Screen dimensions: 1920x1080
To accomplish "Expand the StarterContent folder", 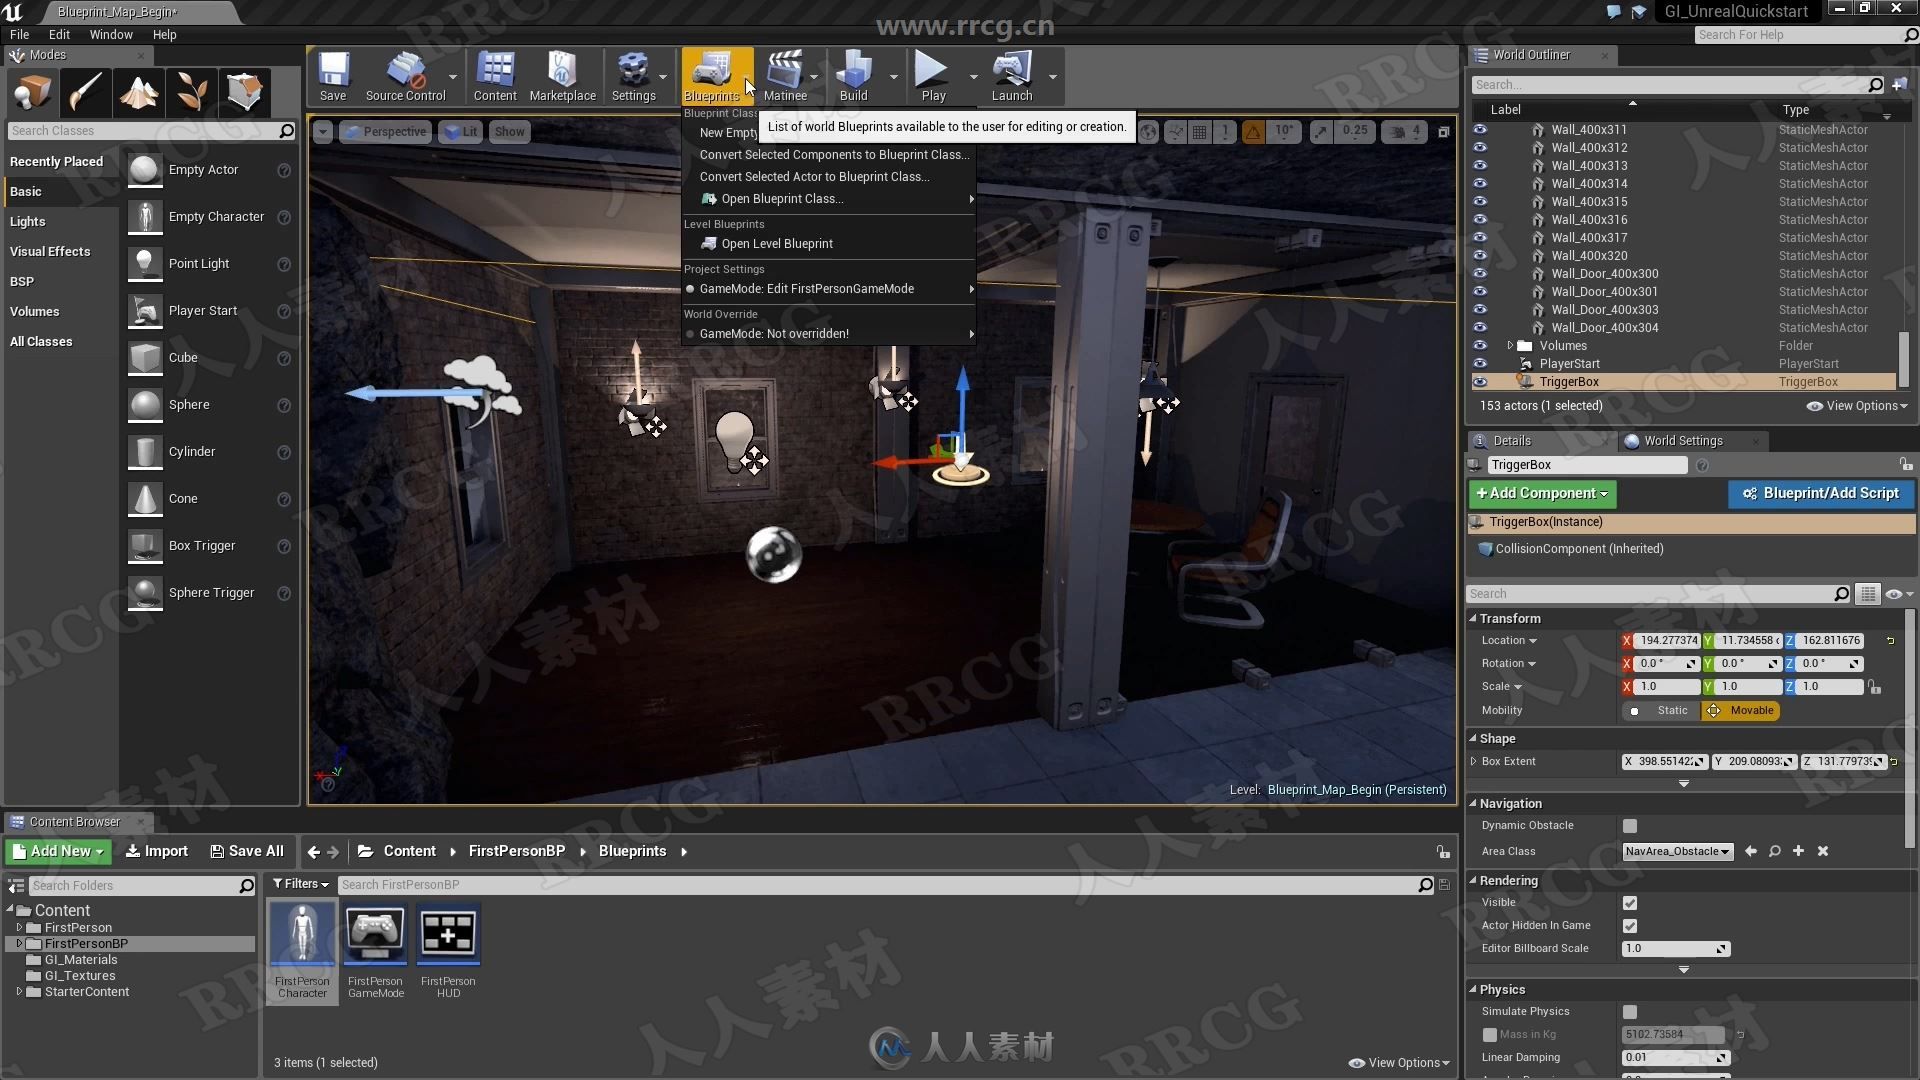I will coord(19,992).
